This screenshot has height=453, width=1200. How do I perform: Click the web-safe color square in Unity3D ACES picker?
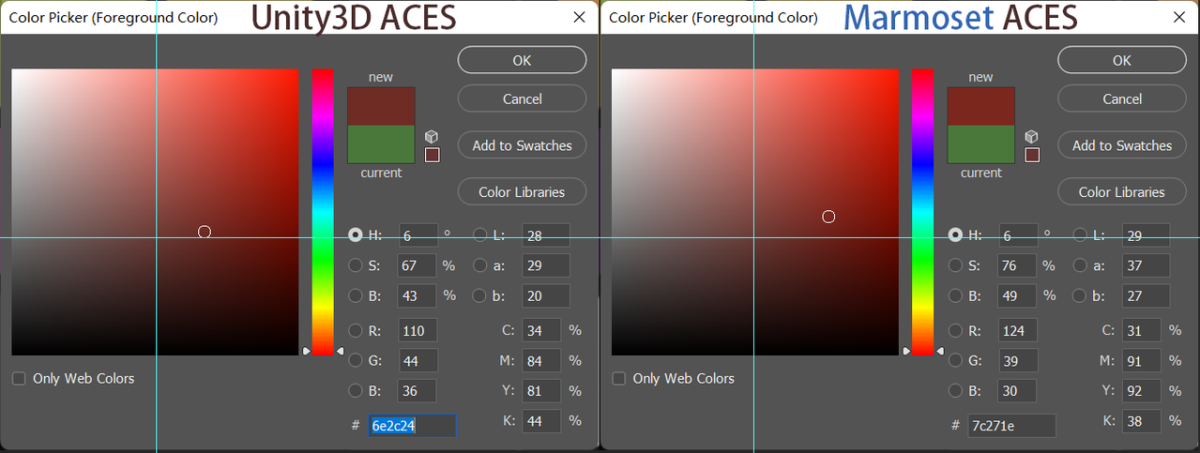[432, 155]
